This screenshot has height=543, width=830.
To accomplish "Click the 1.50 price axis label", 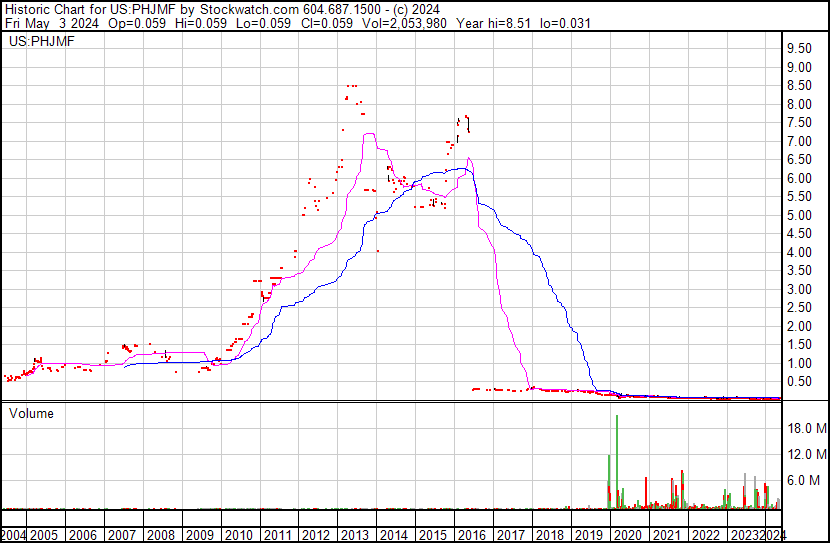I will [x=799, y=345].
